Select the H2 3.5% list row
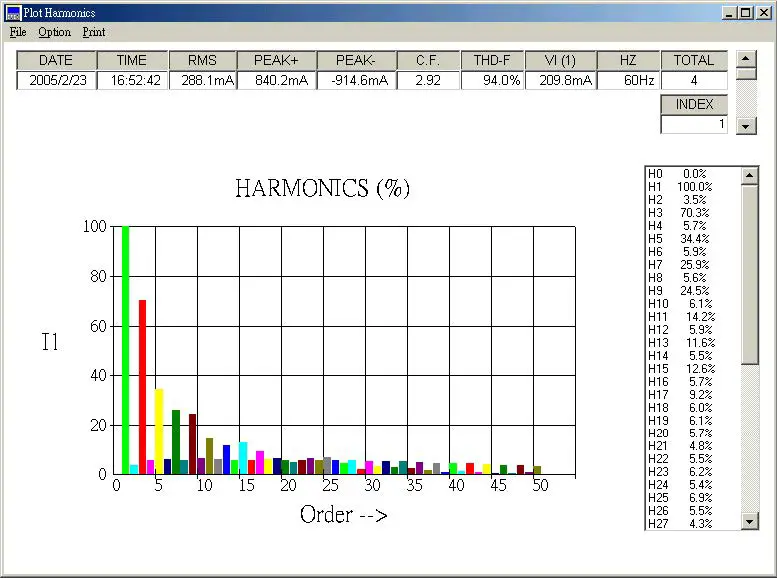 [x=693, y=200]
